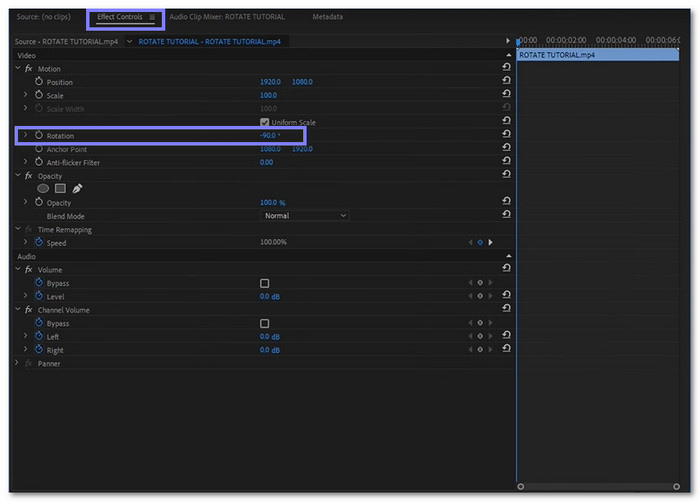Add a keyframe for Speed
Viewport: 700px width, 502px height.
[480, 242]
